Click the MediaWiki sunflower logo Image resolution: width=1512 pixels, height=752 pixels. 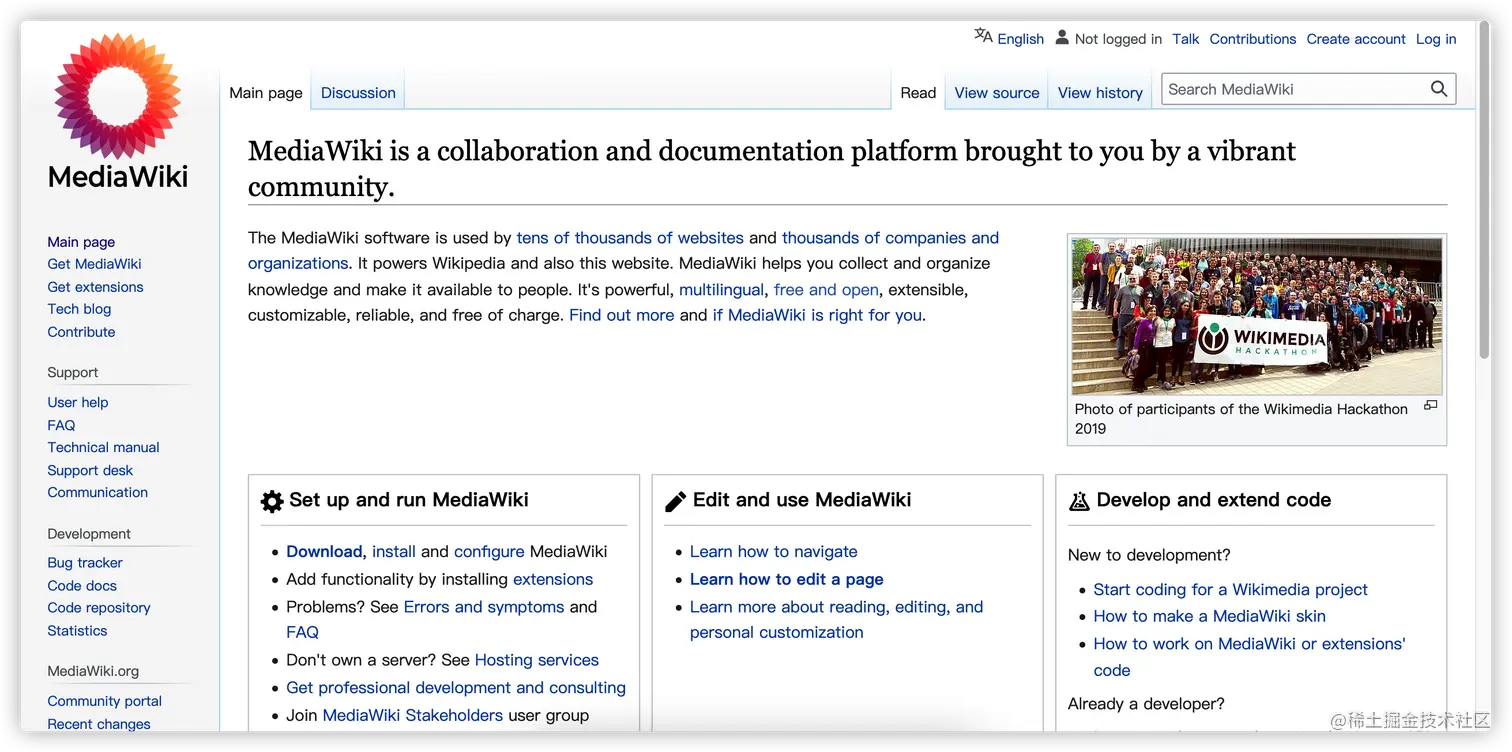[118, 112]
